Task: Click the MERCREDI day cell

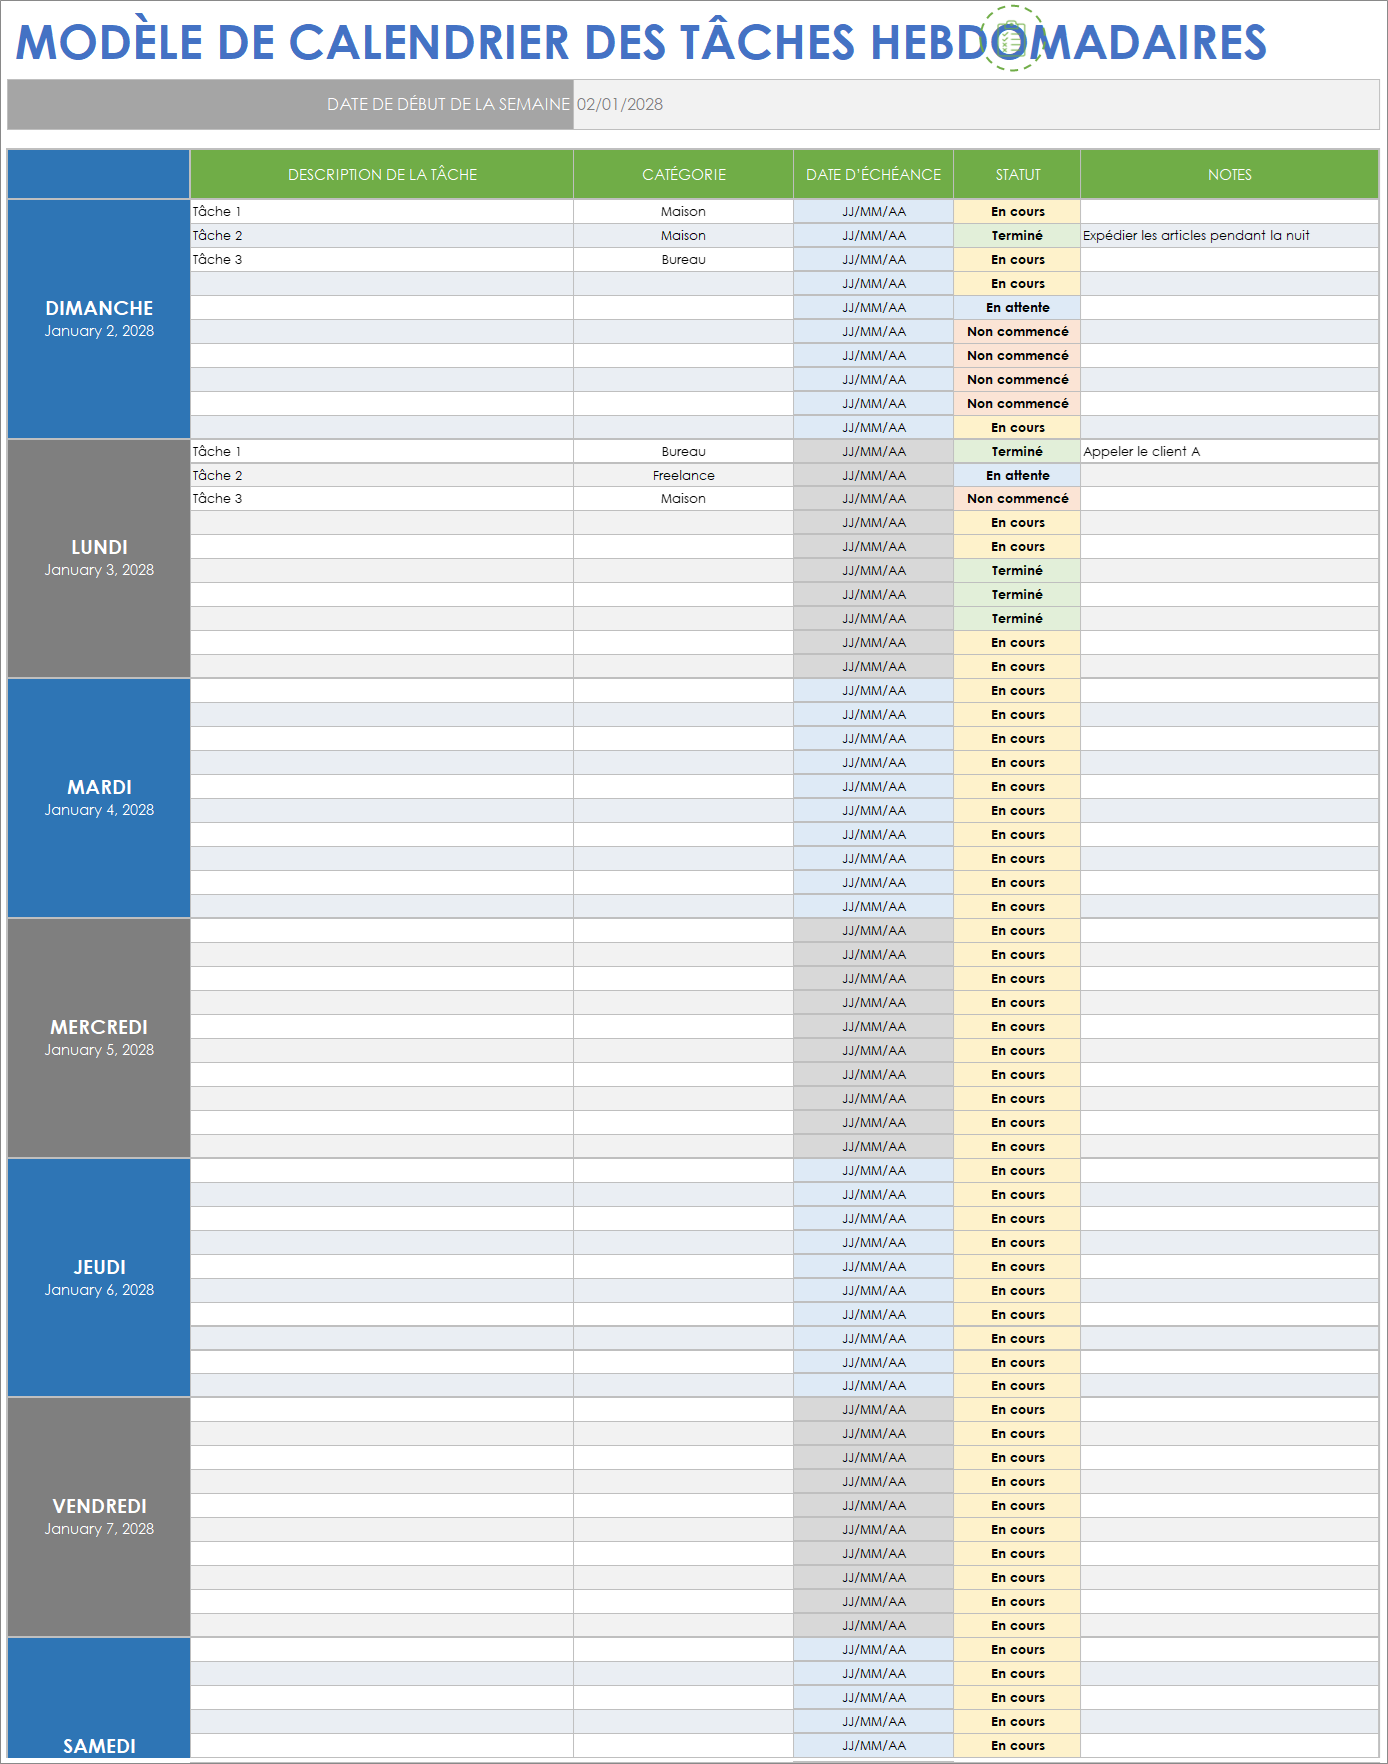Action: click(99, 1038)
